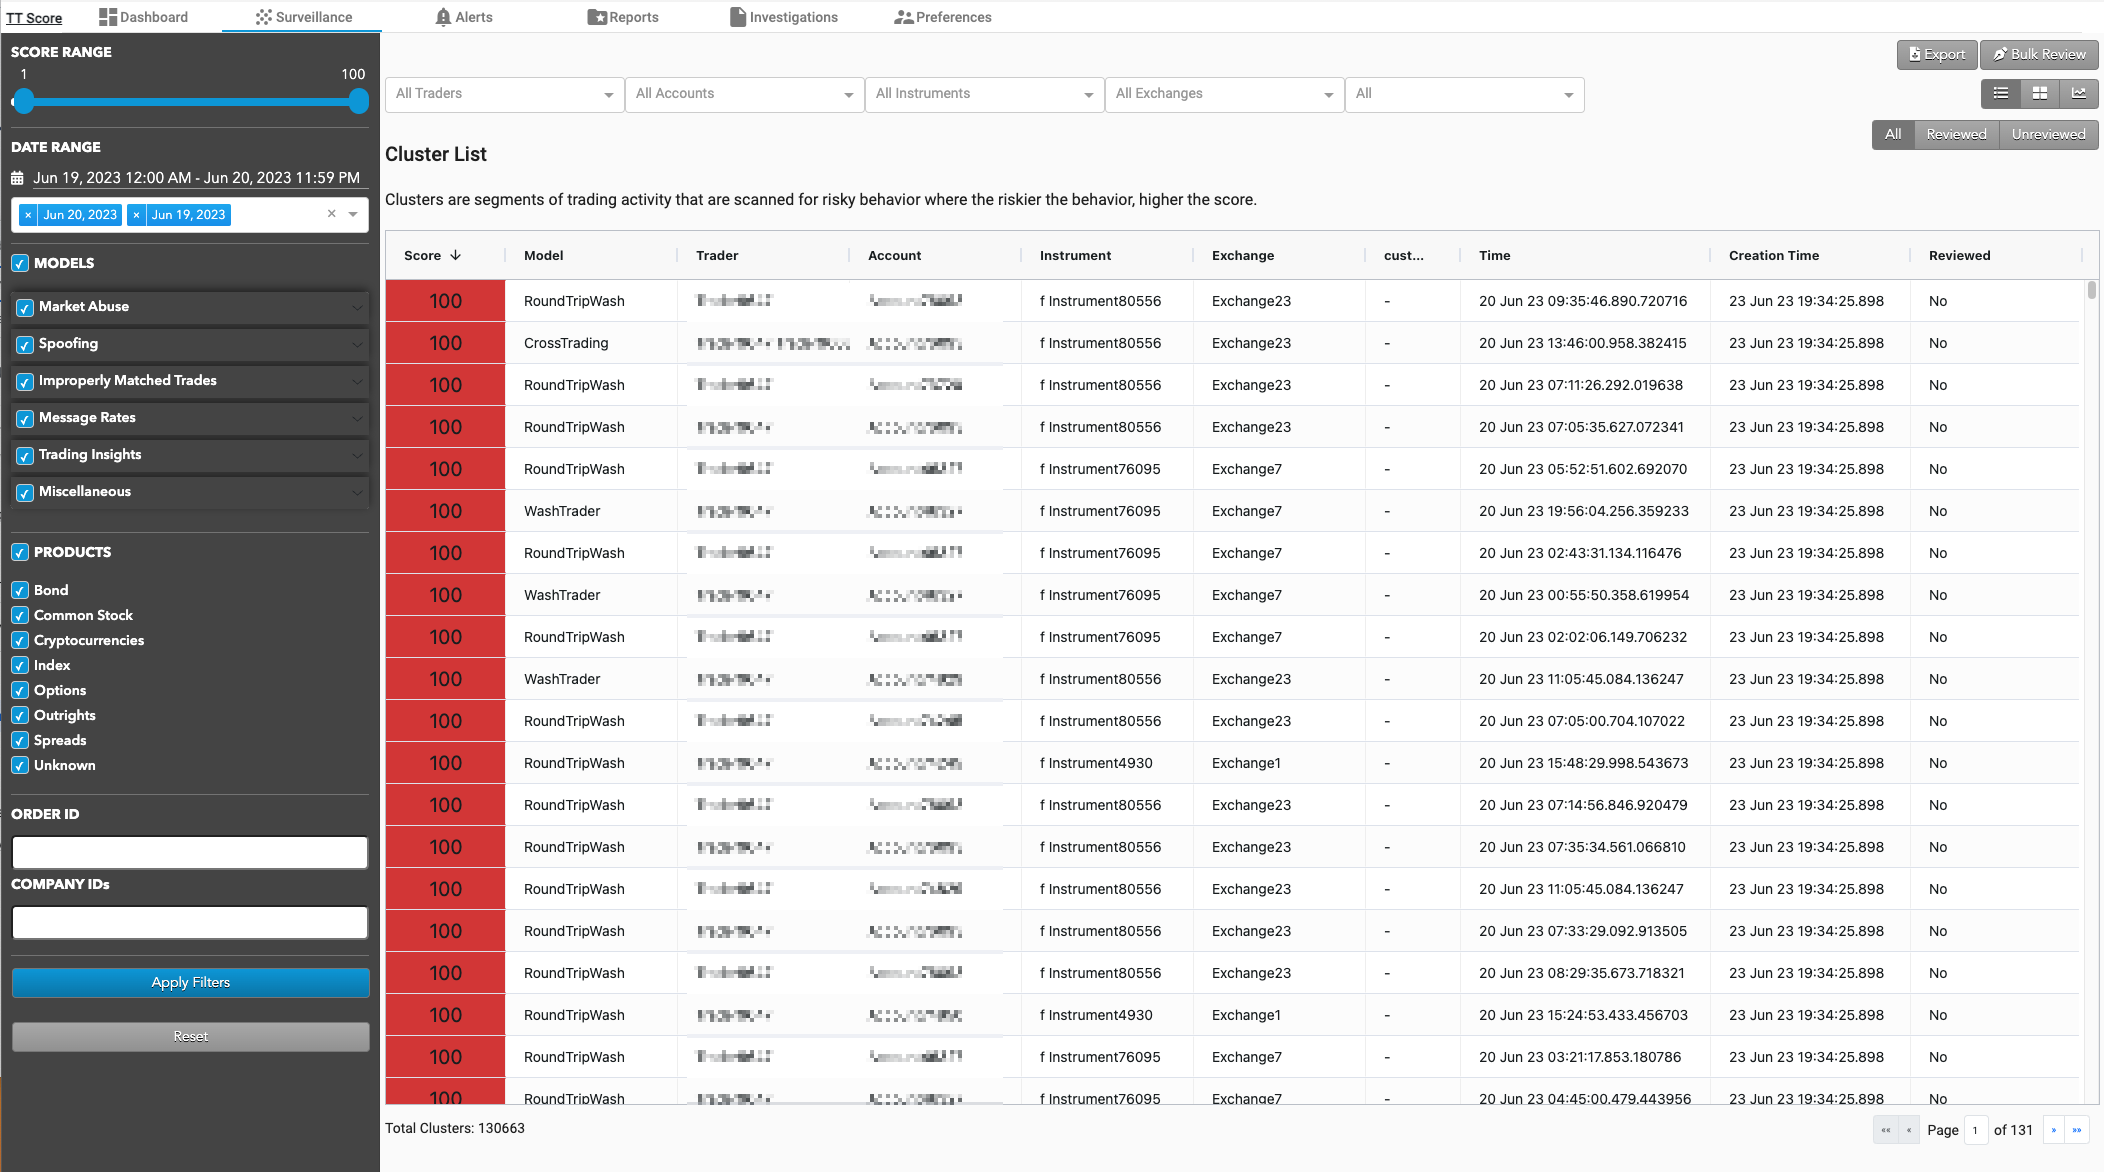Open the Reports tab

[x=623, y=17]
